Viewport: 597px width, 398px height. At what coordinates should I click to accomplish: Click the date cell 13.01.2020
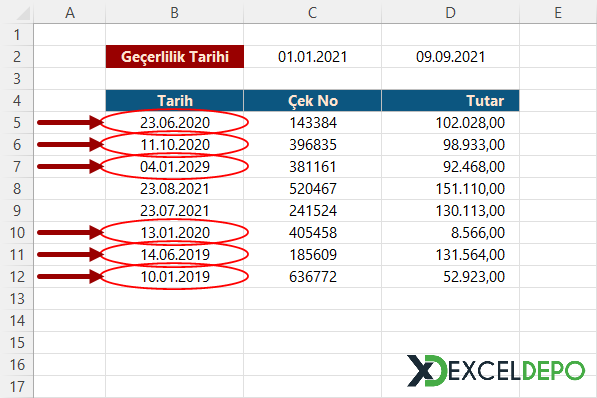175,233
